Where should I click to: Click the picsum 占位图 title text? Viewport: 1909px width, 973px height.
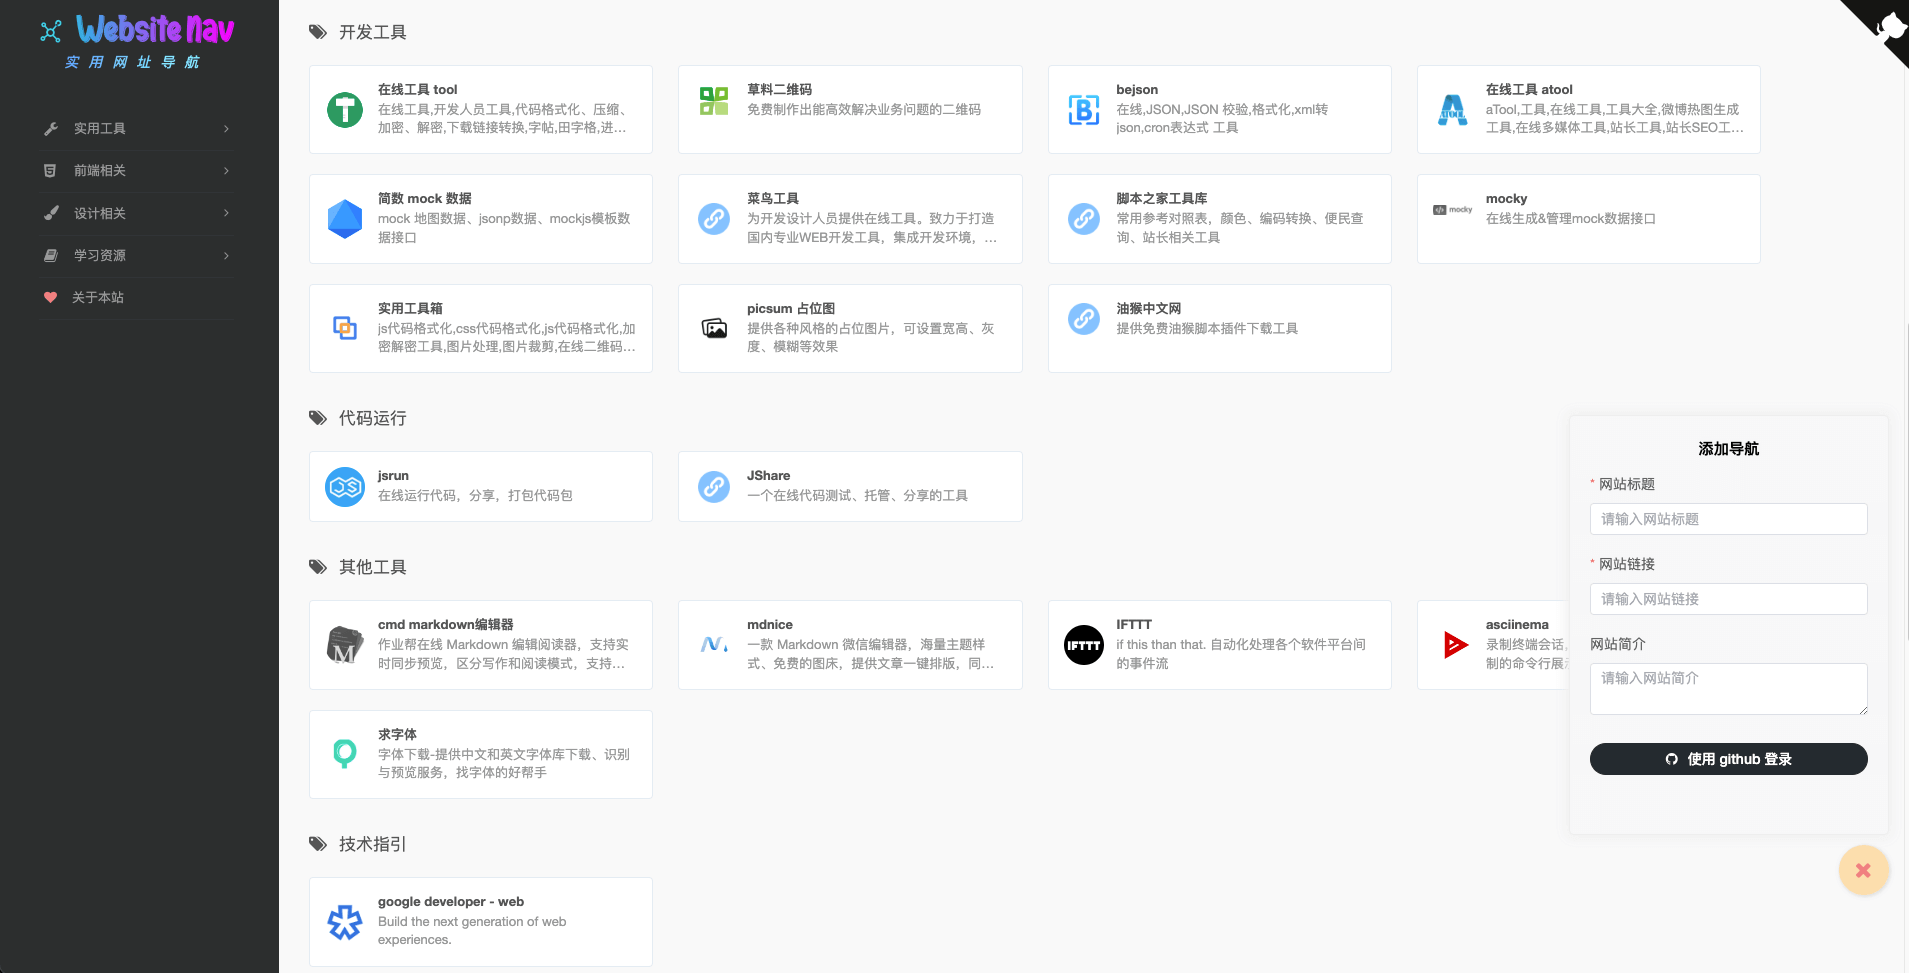pyautogui.click(x=791, y=309)
